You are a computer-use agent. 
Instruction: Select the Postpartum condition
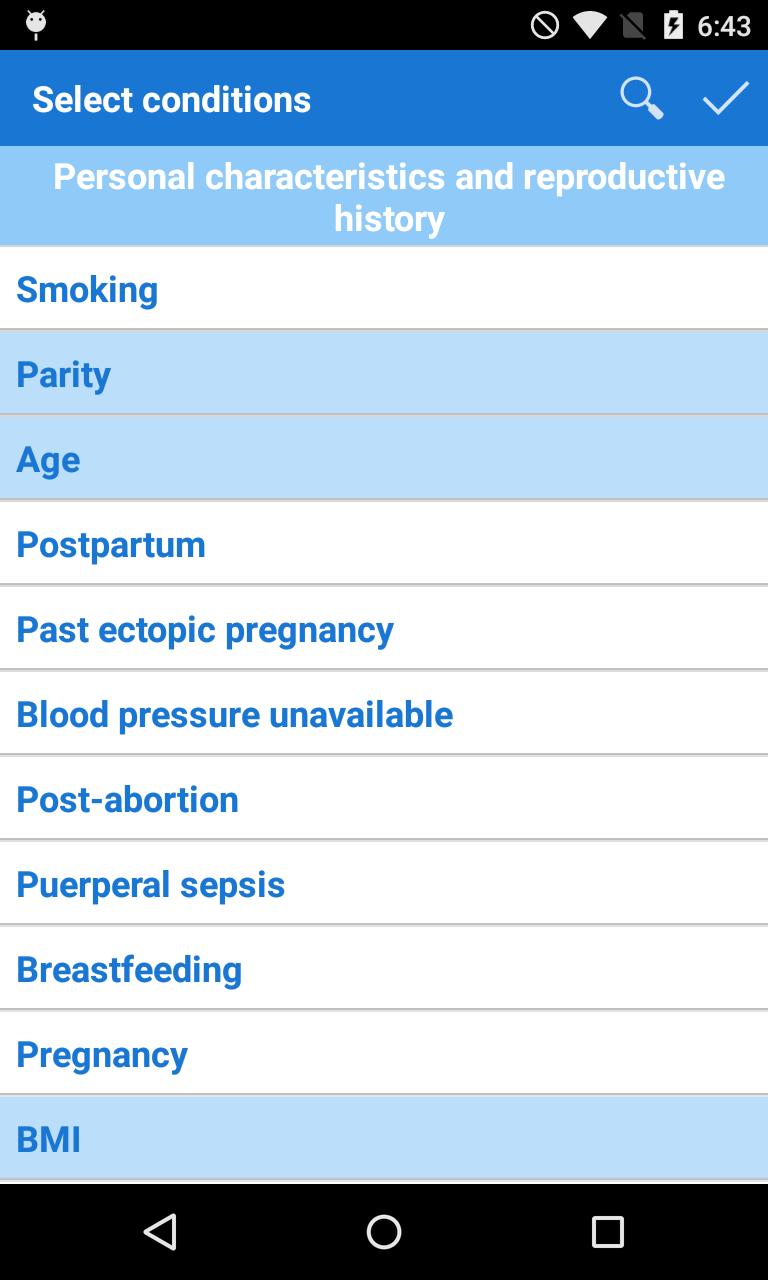tap(384, 544)
